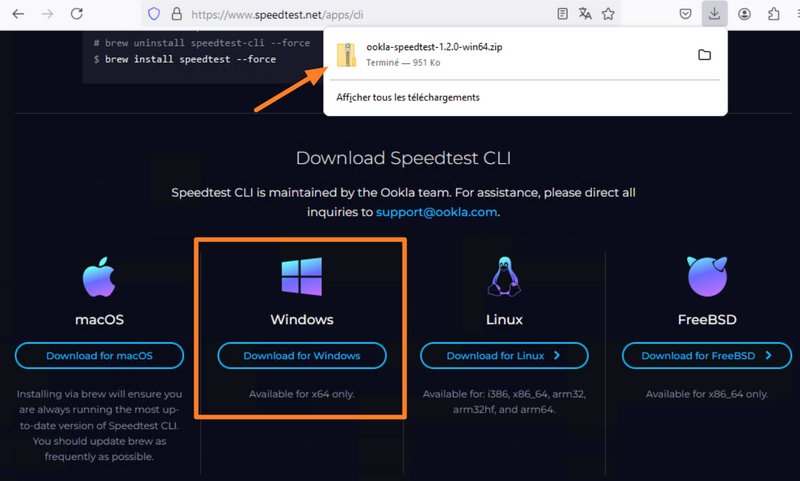This screenshot has width=800, height=481.
Task: Show site security padlock info
Action: click(x=177, y=14)
